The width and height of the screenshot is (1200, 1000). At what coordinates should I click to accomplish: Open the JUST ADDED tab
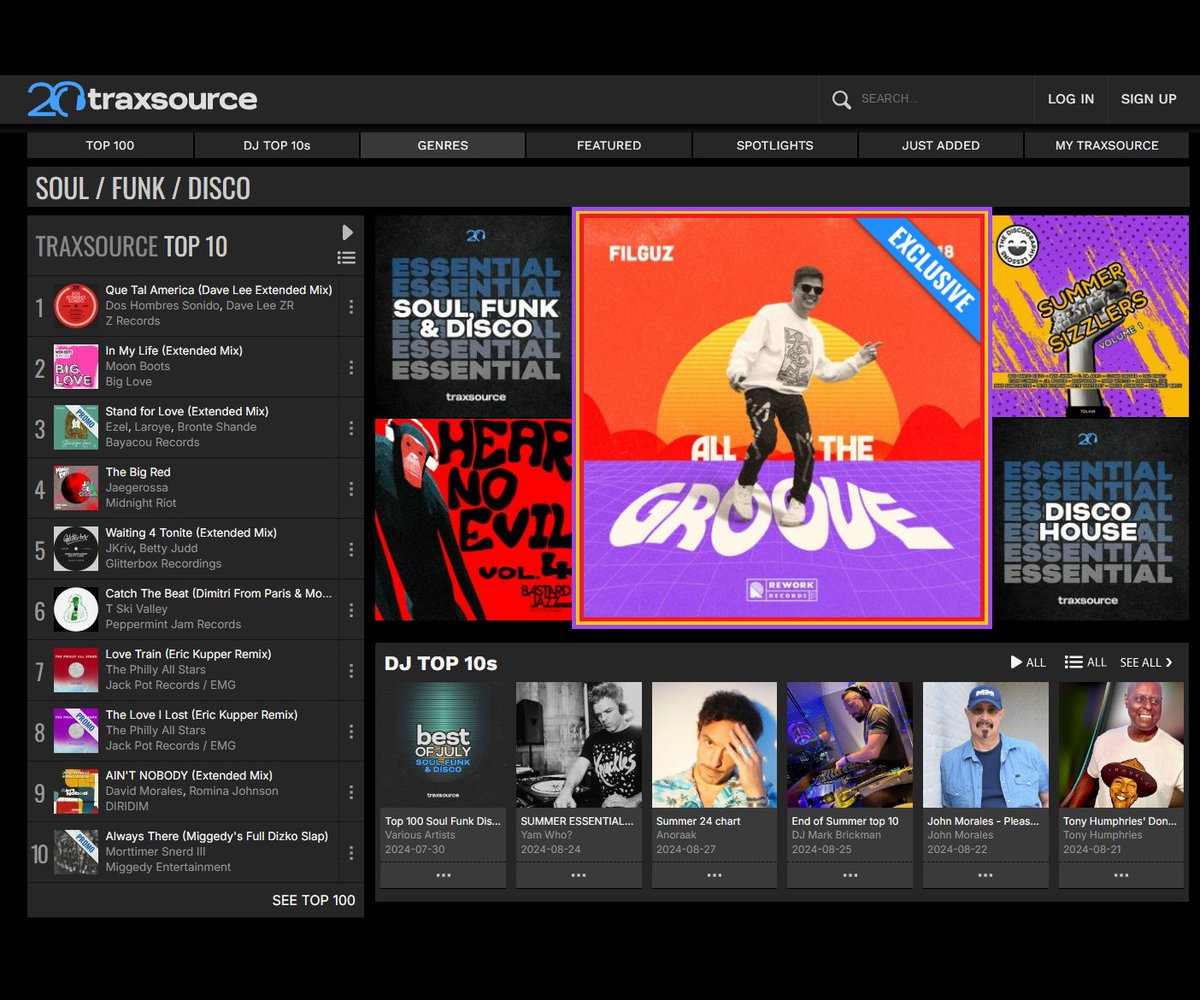coord(940,145)
